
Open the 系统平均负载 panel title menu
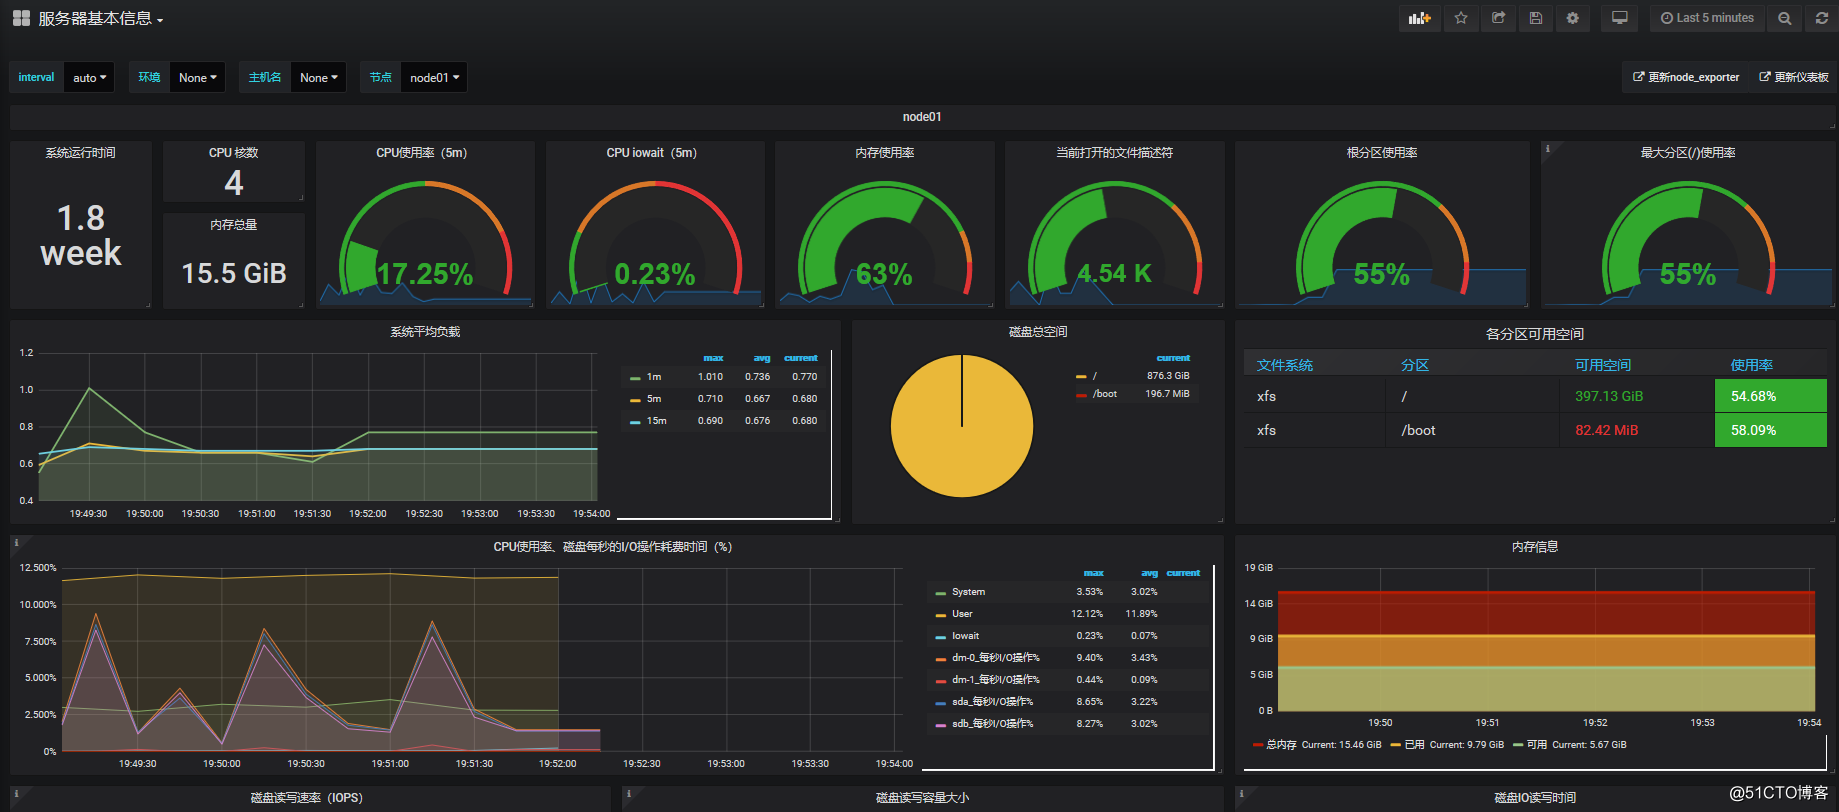click(x=425, y=332)
